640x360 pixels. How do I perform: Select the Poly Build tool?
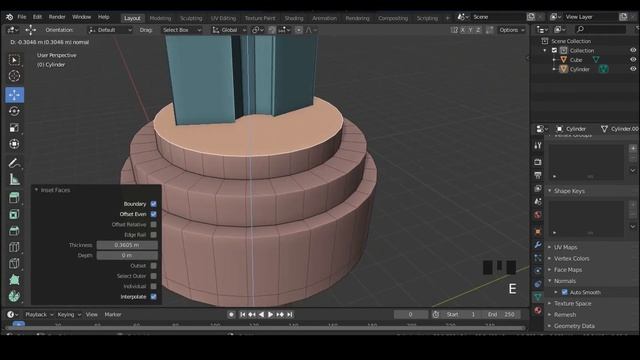click(x=14, y=280)
